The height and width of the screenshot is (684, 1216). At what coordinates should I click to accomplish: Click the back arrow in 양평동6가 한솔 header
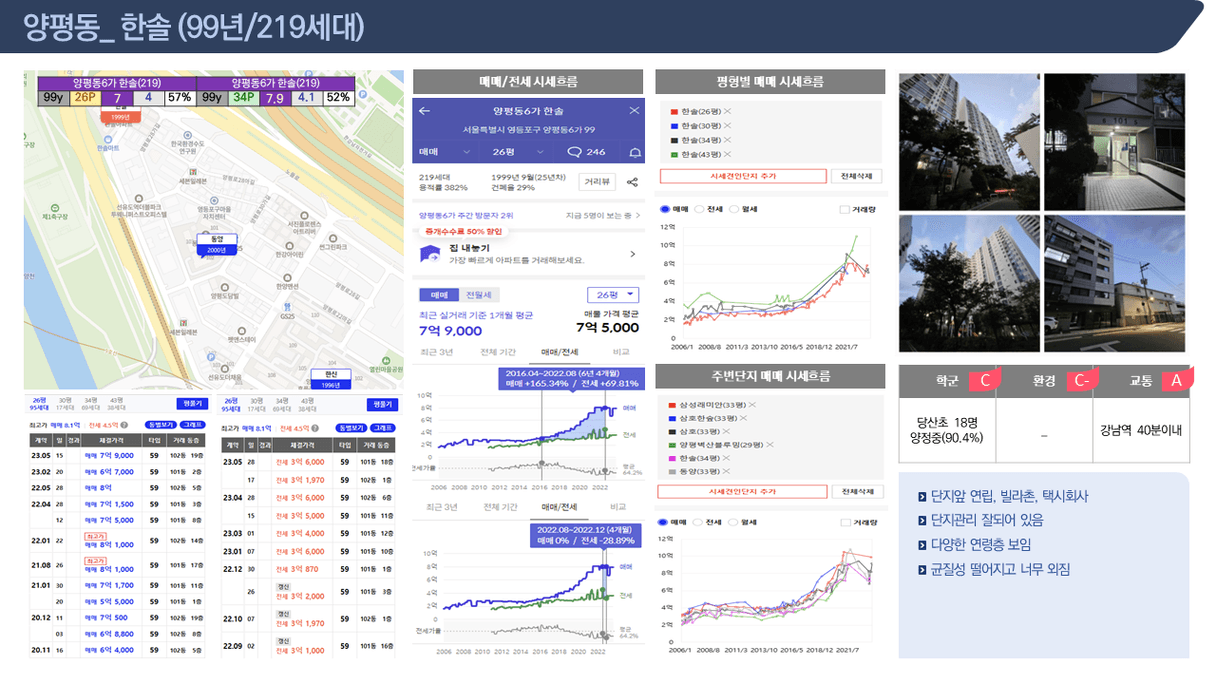click(424, 111)
